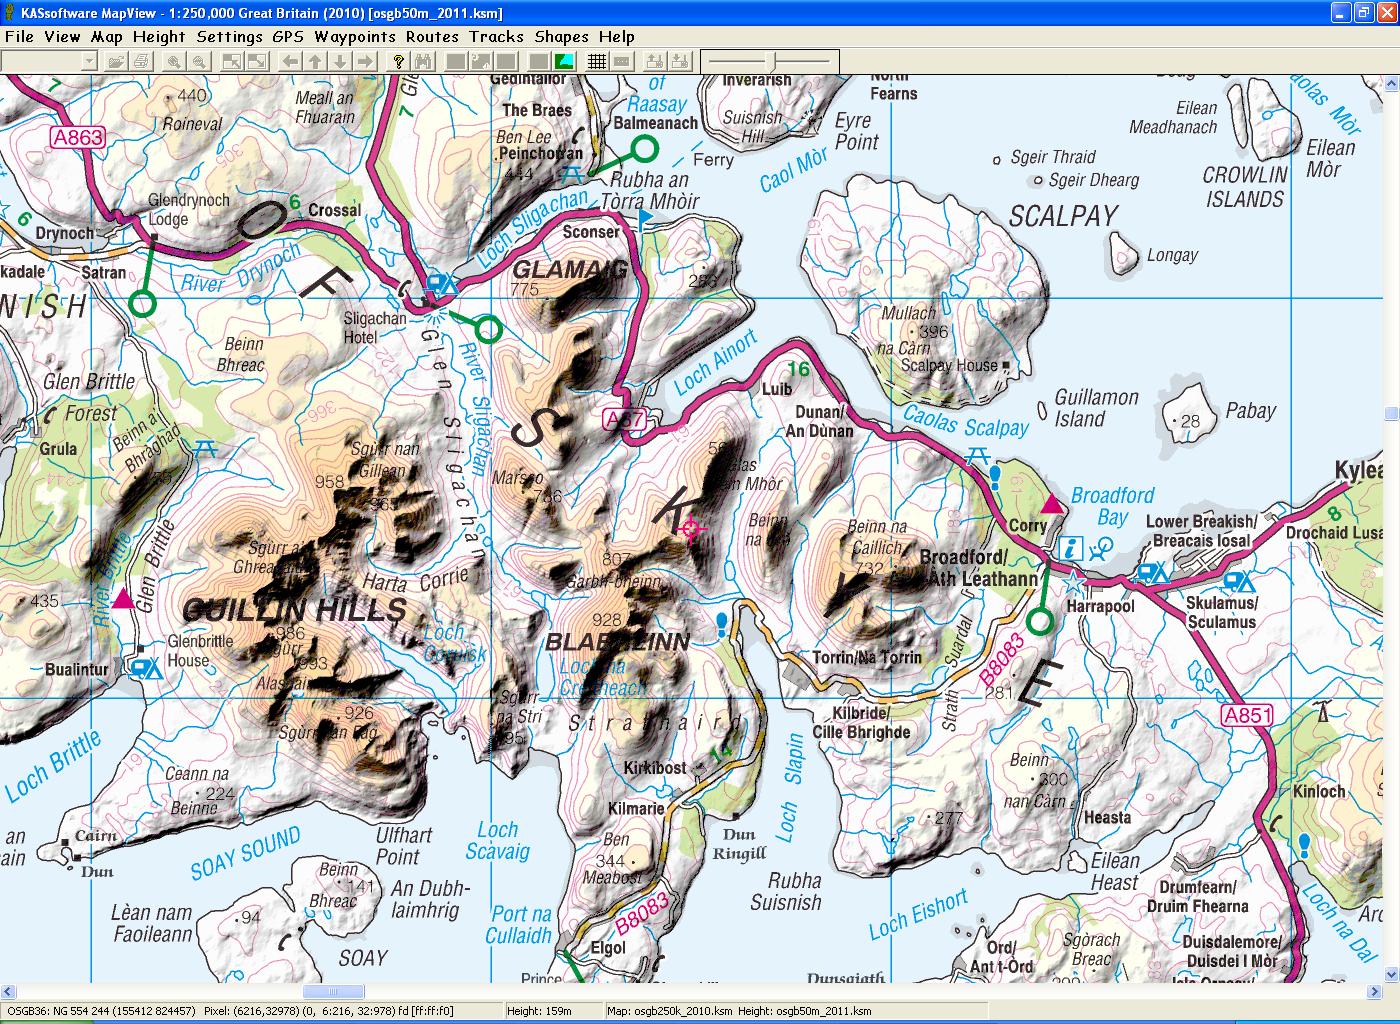Click the horizontal scrollbar left arrow
Image resolution: width=1400 pixels, height=1024 pixels.
point(8,992)
